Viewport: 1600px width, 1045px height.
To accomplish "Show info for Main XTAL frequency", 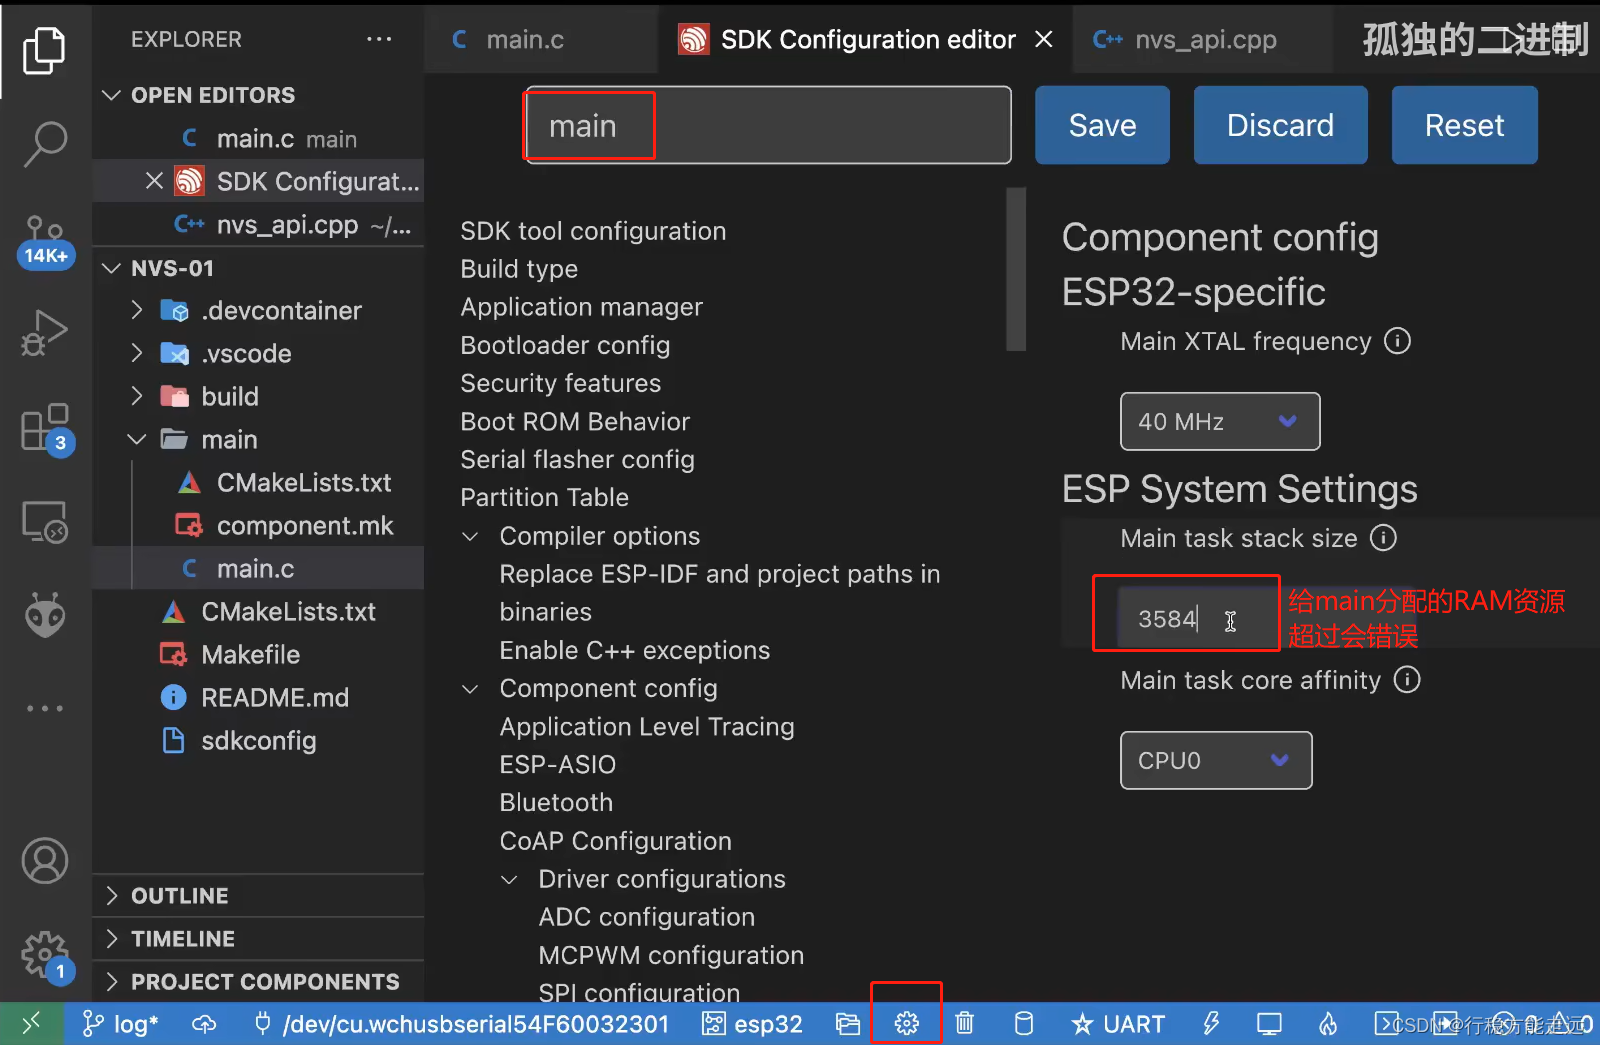I will tap(1397, 341).
